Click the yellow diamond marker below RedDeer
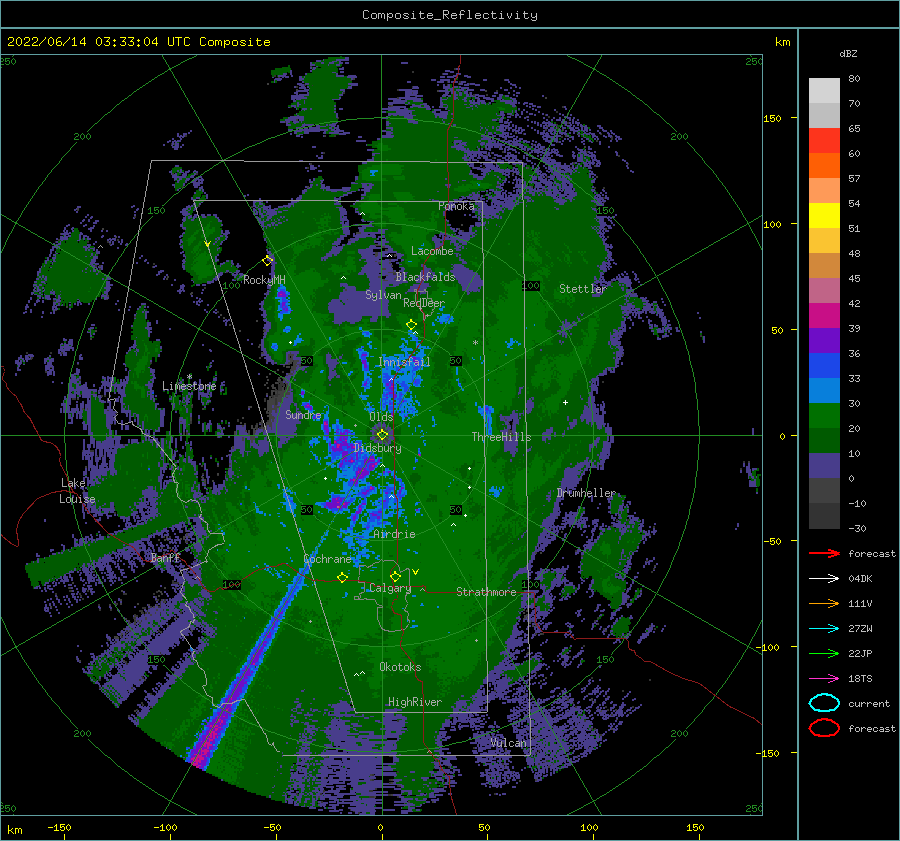 pos(412,325)
